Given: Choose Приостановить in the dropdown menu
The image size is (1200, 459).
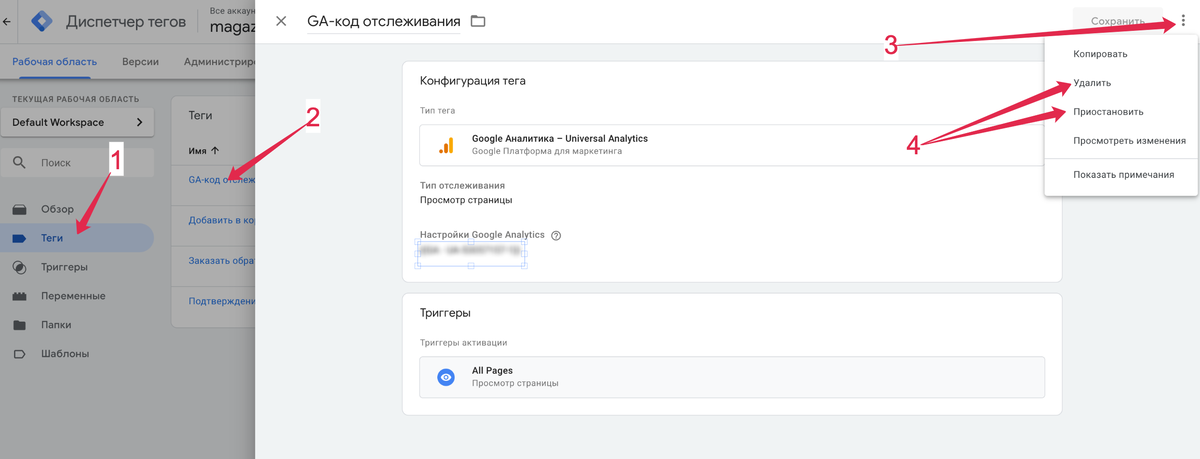Looking at the screenshot, I should pyautogui.click(x=1108, y=112).
